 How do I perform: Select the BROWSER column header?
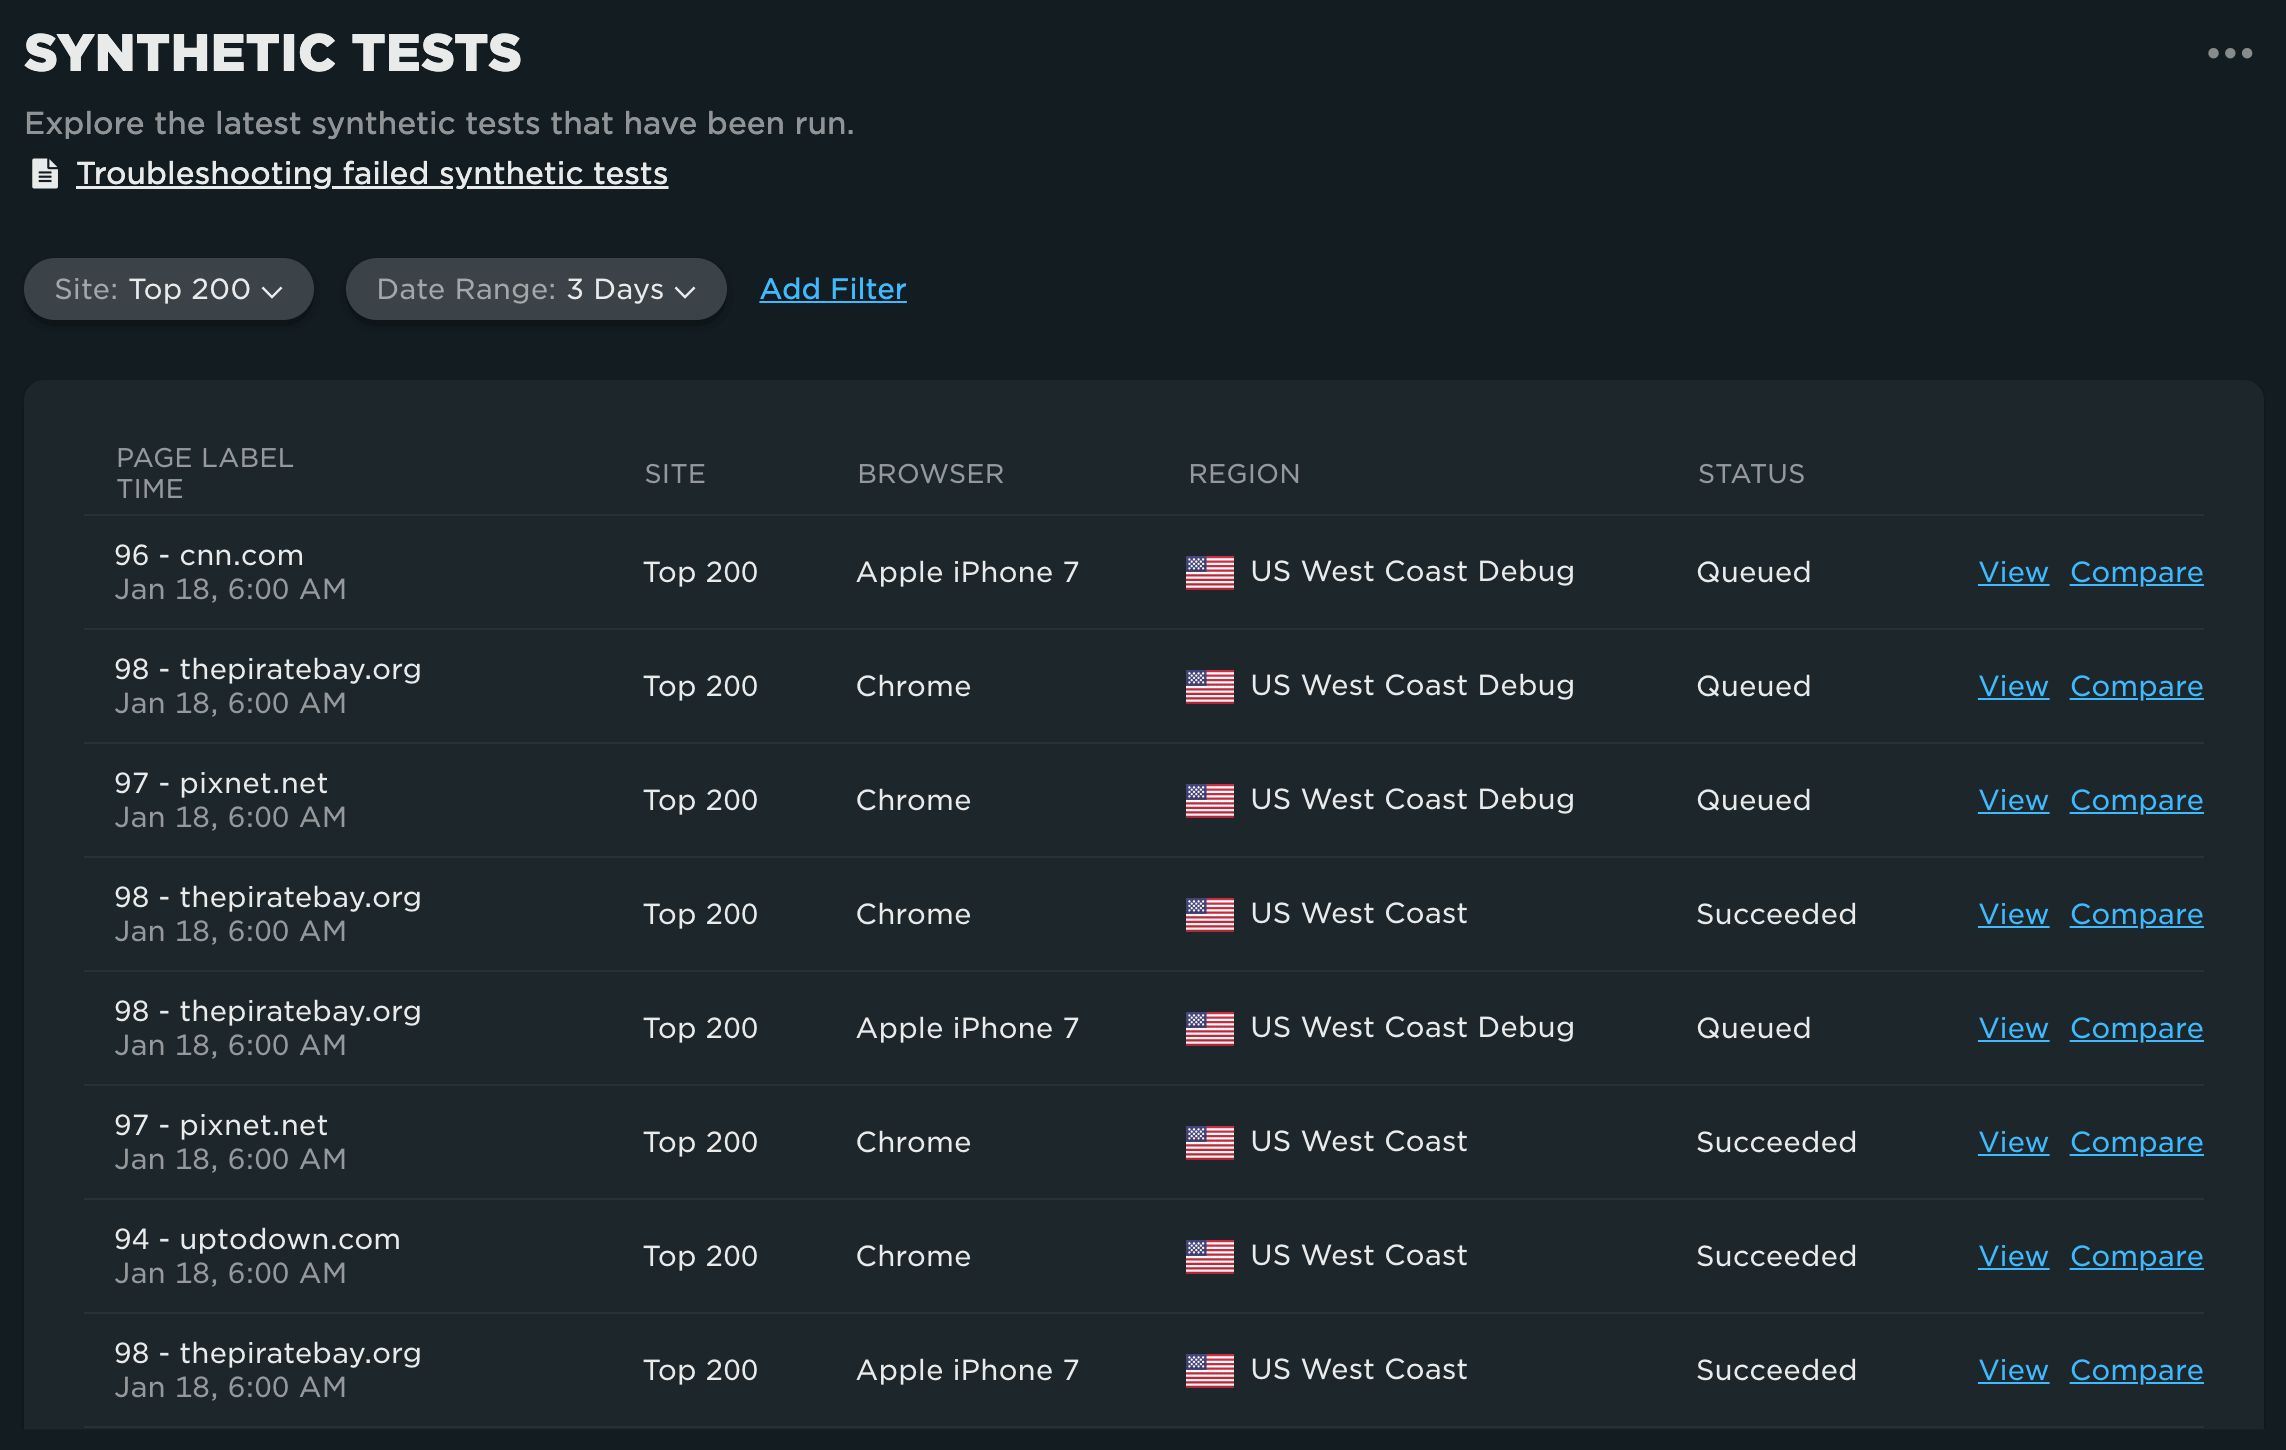[x=930, y=474]
